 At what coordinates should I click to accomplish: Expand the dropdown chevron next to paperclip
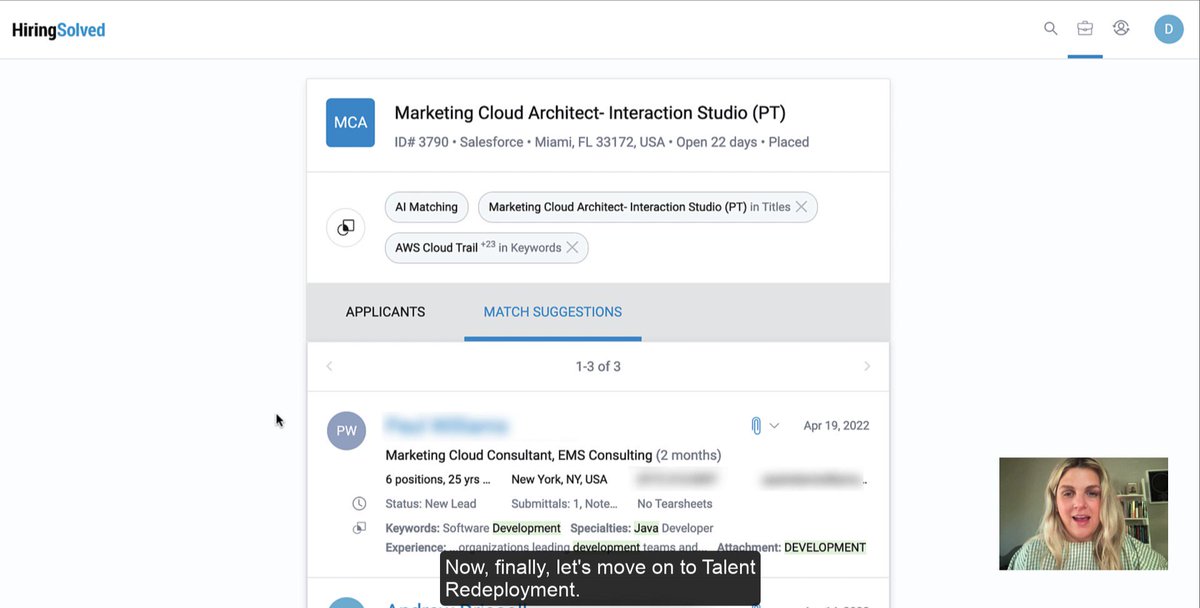click(774, 426)
